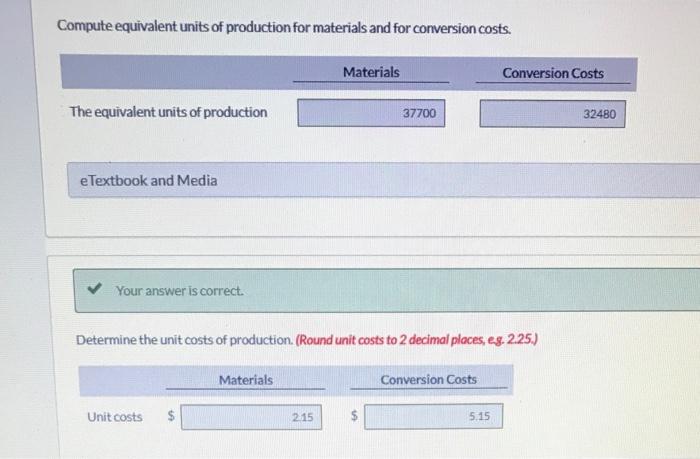Click the Materials equivalent units field showing 37700
This screenshot has width=700, height=459.
[x=371, y=113]
